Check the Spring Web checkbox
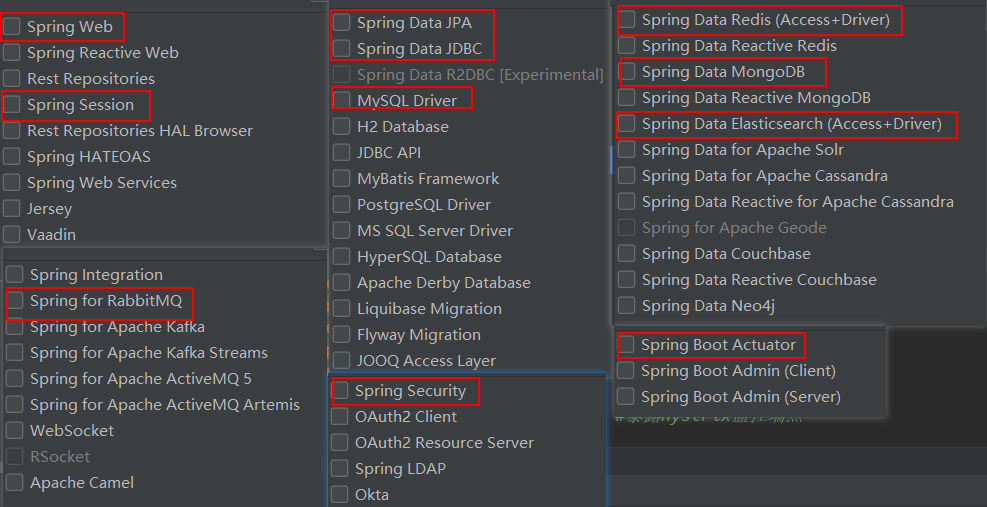This screenshot has height=507, width=987. click(12, 26)
